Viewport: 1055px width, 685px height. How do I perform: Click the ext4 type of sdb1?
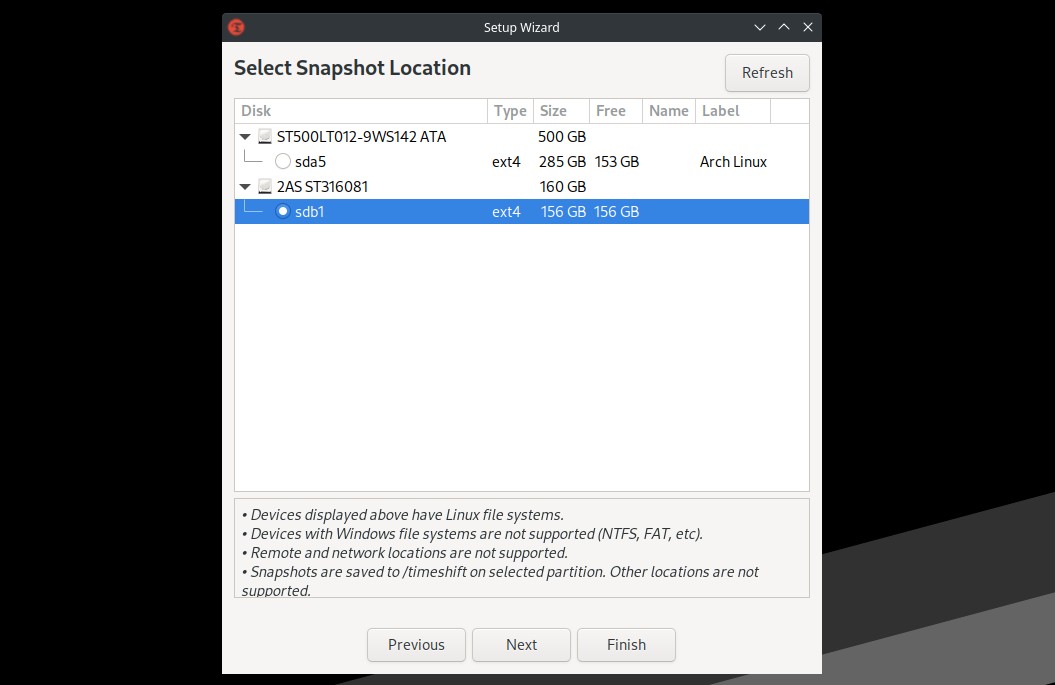pyautogui.click(x=506, y=211)
